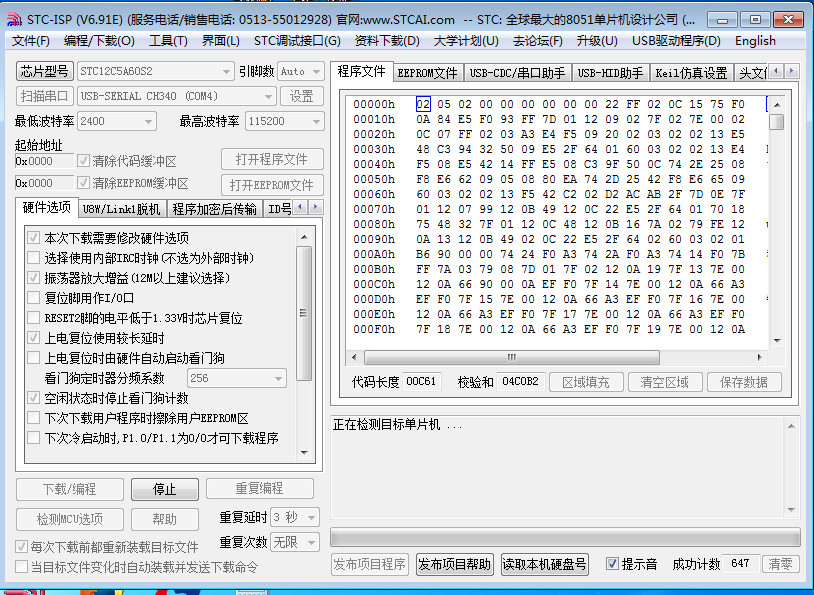Open 最低波特率 2400 dropdown
The height and width of the screenshot is (595, 814).
[117, 121]
